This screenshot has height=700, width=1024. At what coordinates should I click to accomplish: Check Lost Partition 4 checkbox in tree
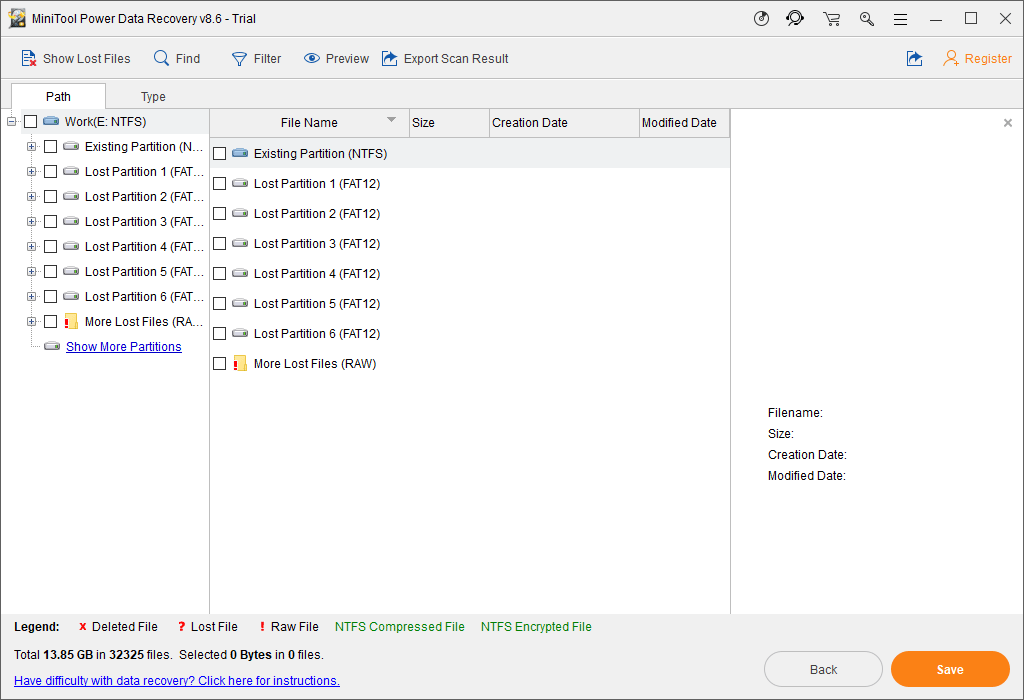(x=50, y=247)
